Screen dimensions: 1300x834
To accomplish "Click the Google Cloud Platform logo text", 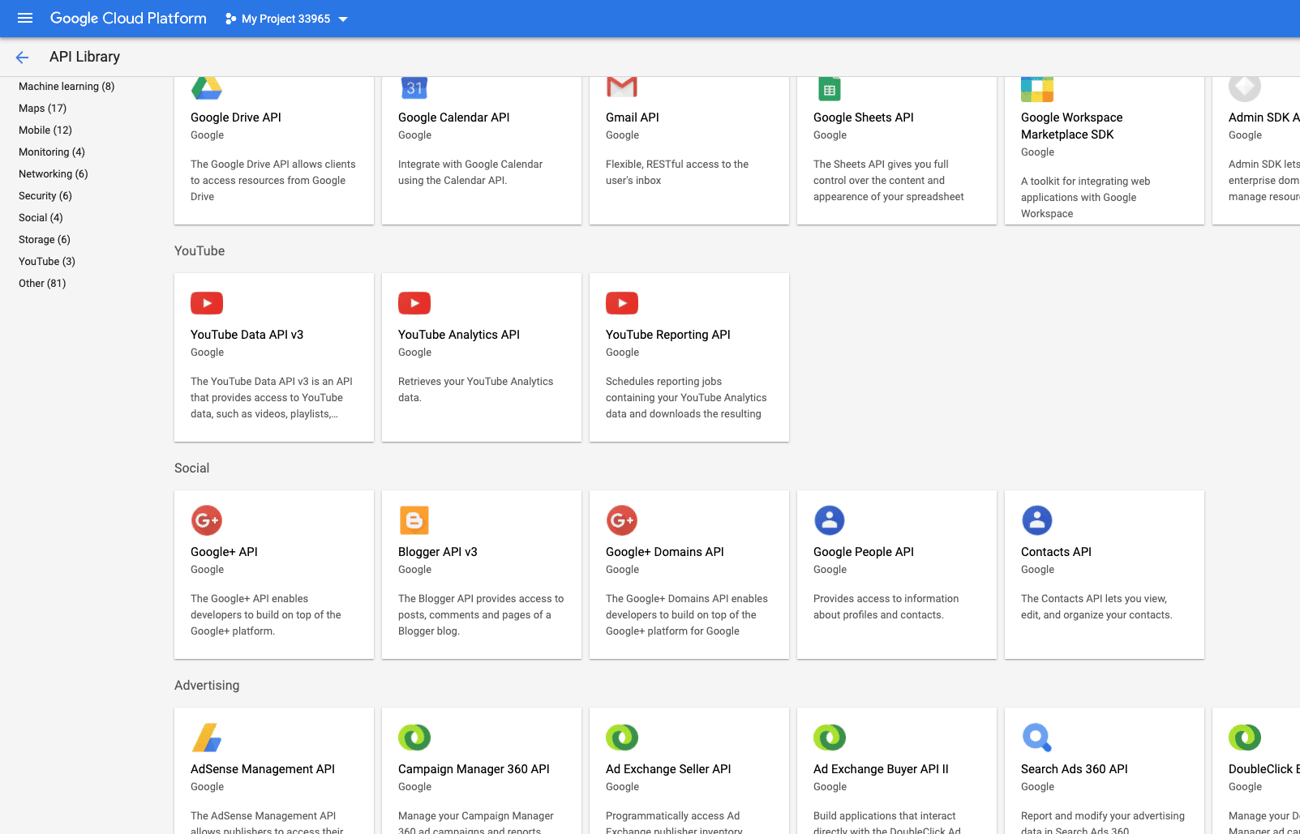I will tap(128, 18).
